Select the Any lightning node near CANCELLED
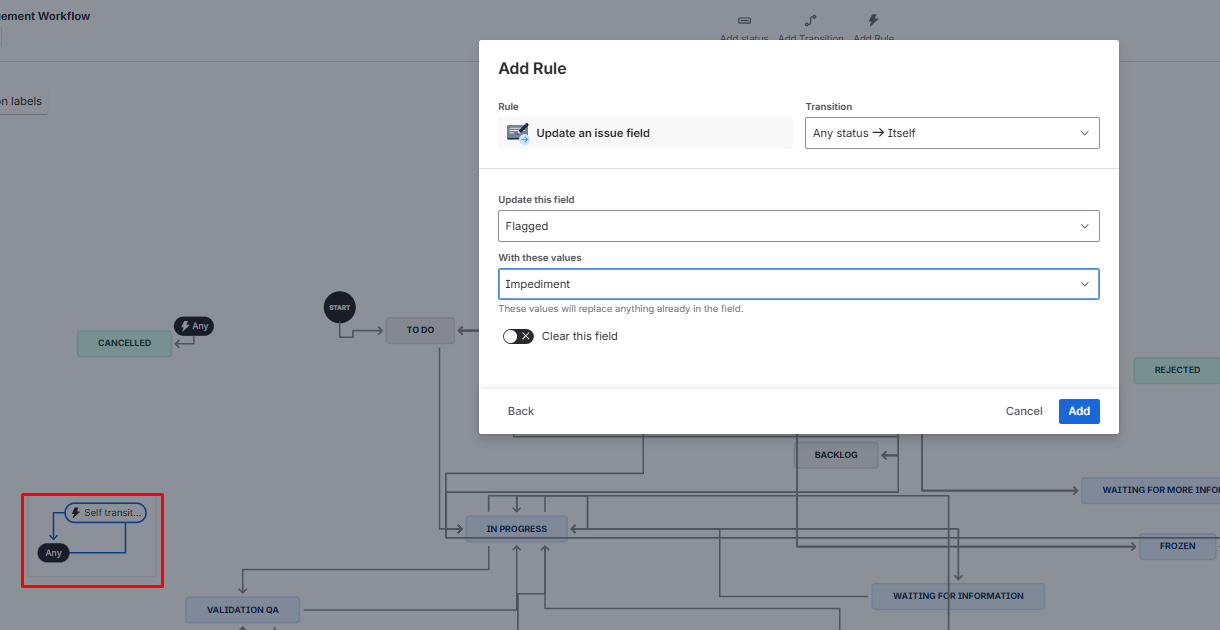Screen dimensions: 1220x630 [194, 326]
